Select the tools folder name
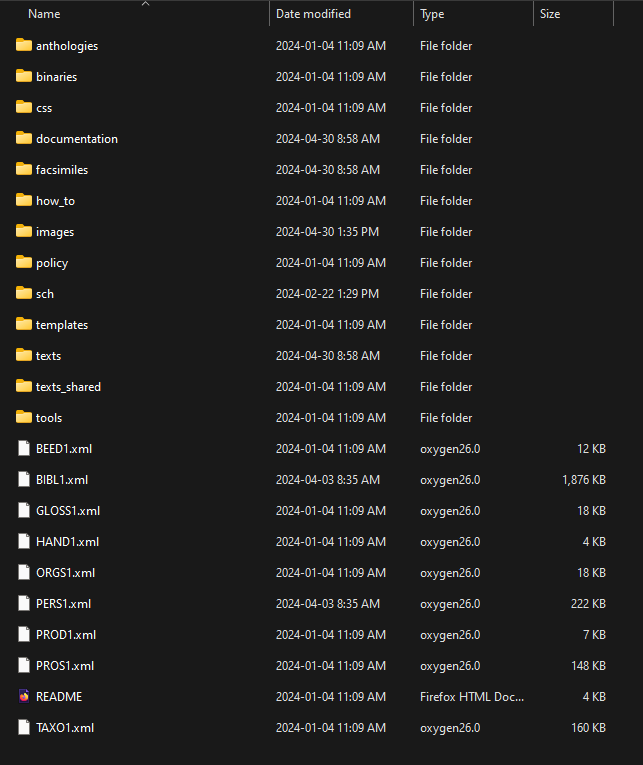Viewport: 643px width, 765px height. pyautogui.click(x=49, y=418)
